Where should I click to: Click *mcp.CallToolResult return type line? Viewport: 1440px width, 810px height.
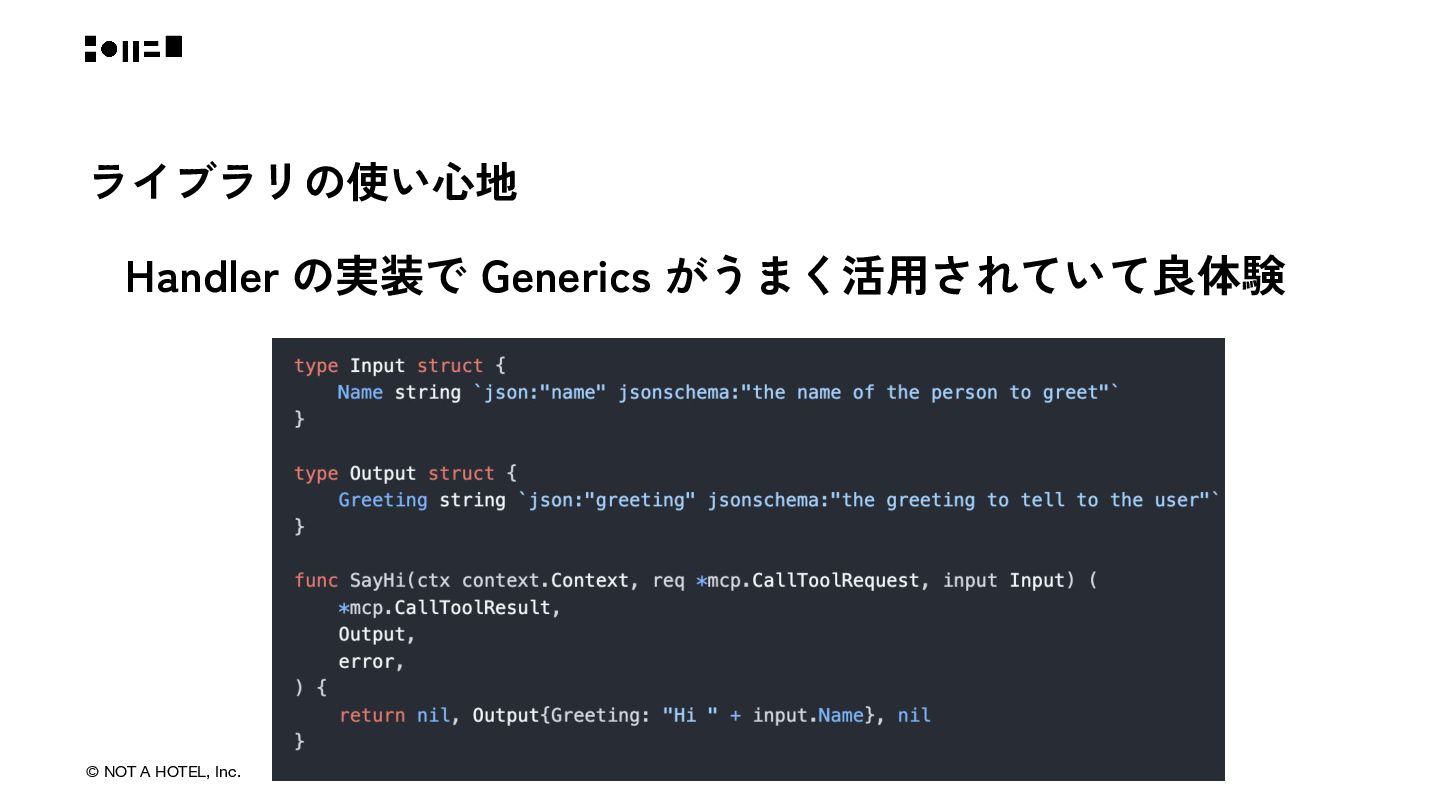click(x=449, y=607)
